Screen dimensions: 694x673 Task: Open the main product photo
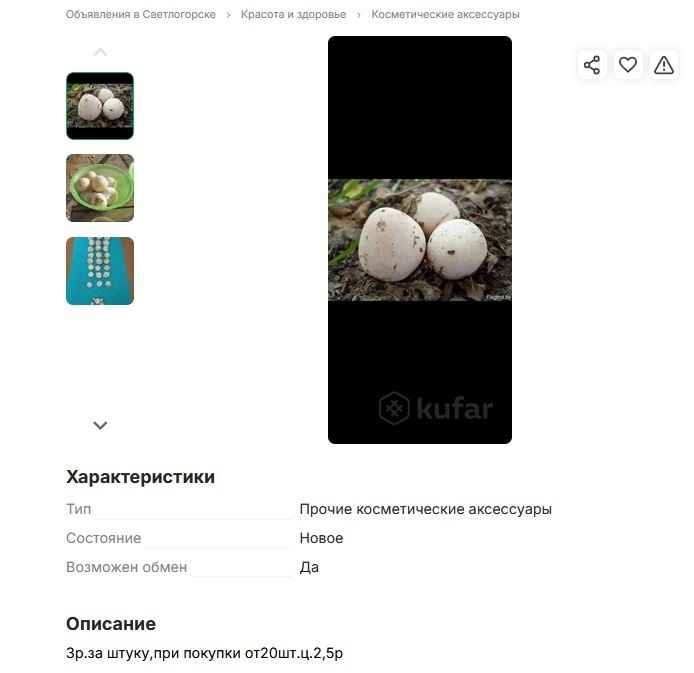point(420,240)
